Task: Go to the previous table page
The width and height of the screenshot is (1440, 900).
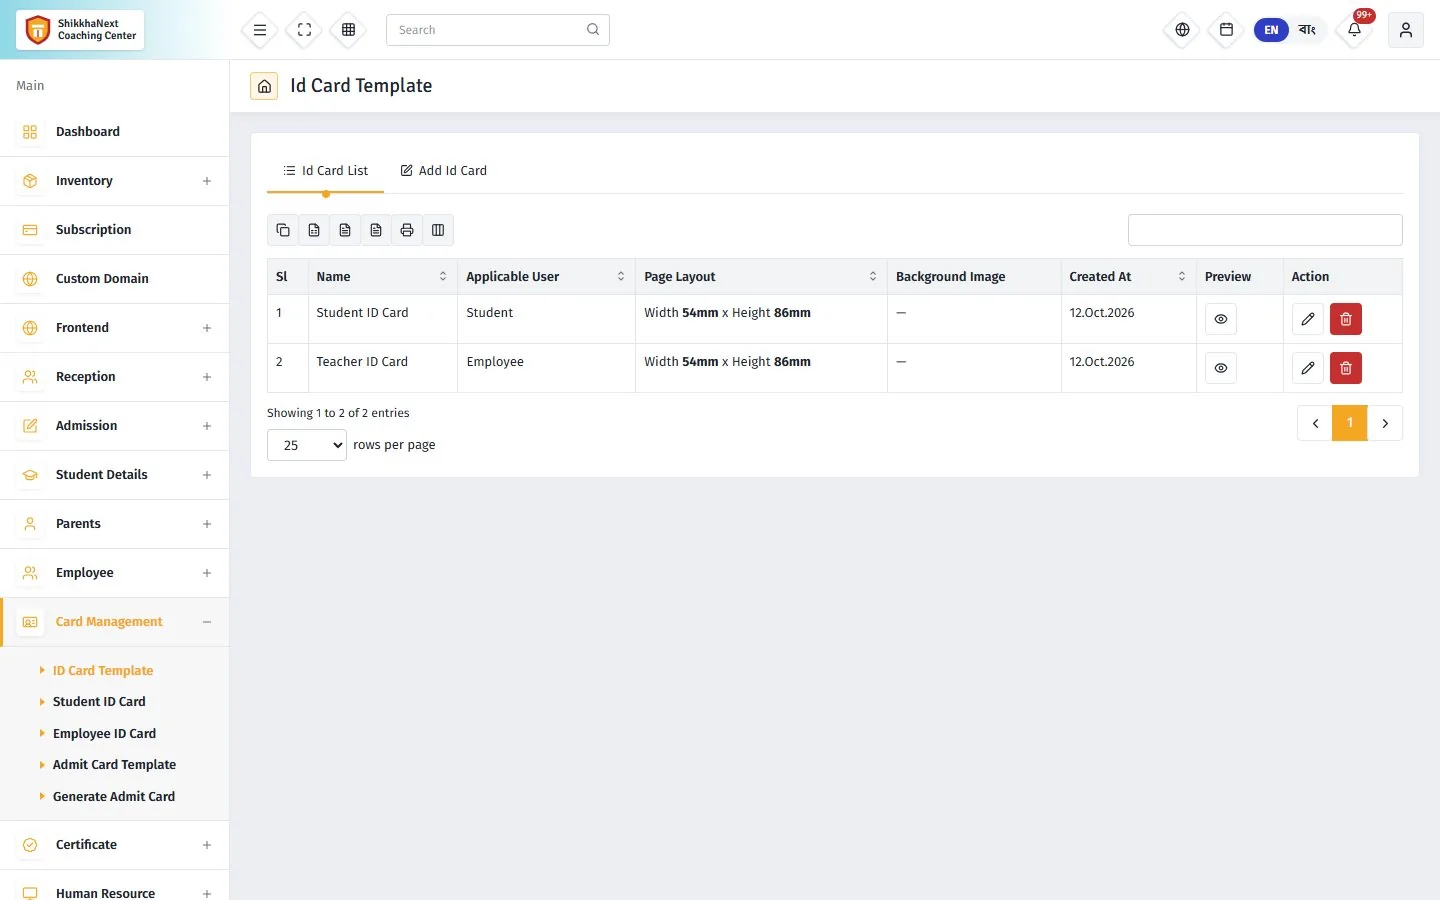Action: click(x=1315, y=423)
